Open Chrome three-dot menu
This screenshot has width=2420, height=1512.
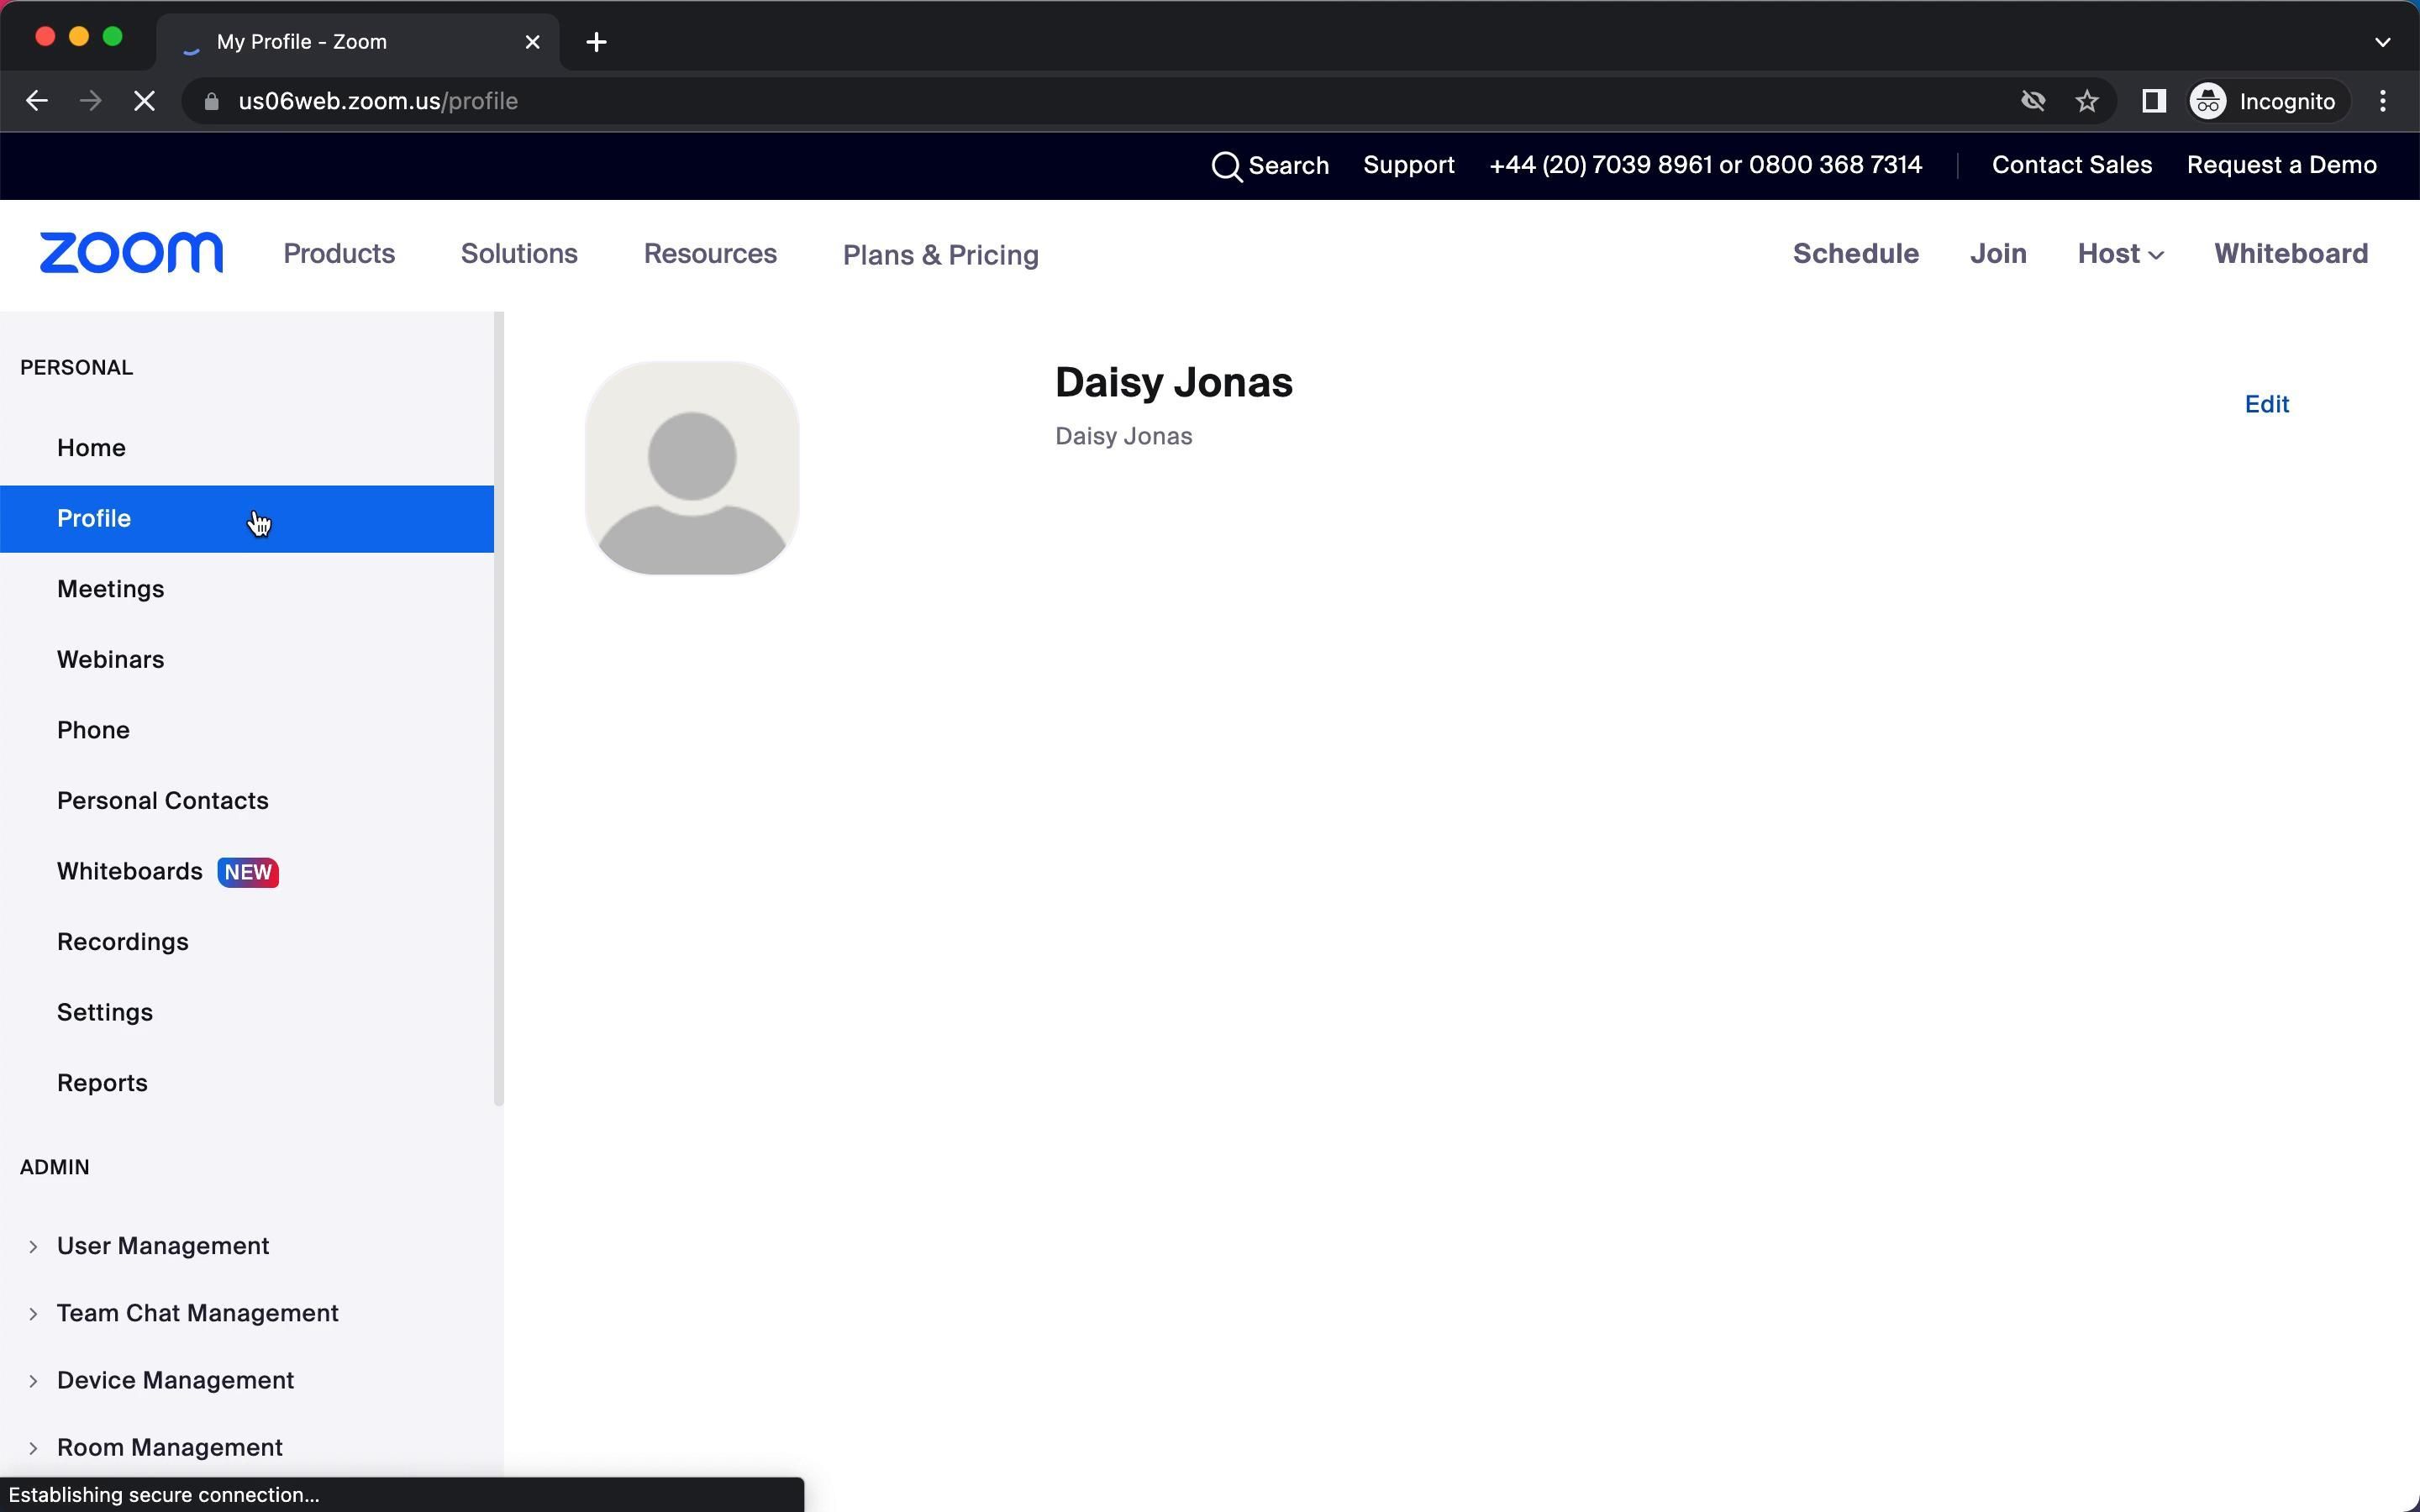pyautogui.click(x=2383, y=101)
